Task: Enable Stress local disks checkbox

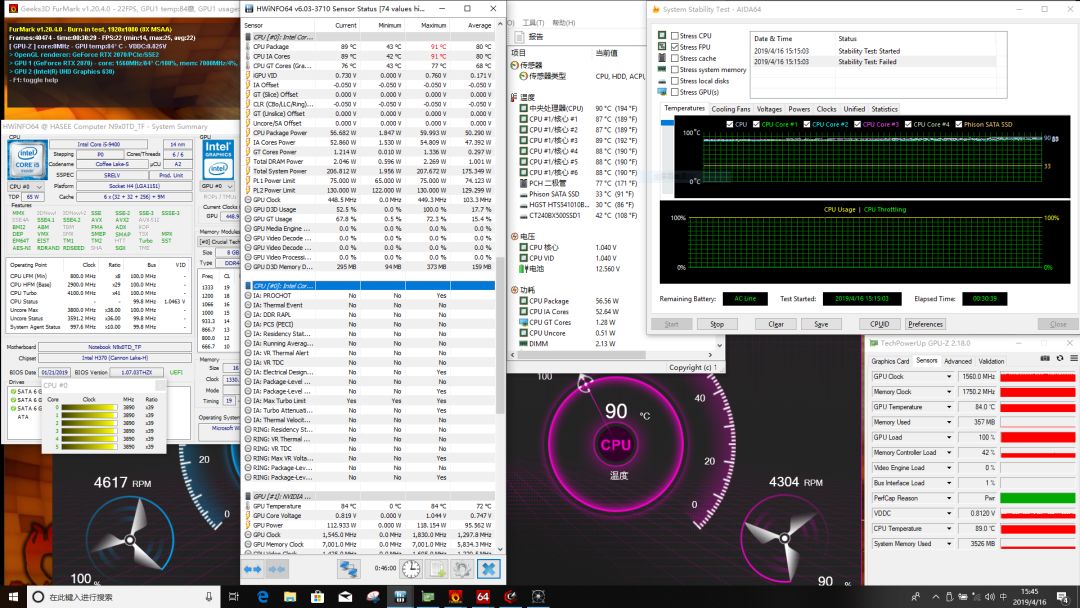Action: point(675,81)
